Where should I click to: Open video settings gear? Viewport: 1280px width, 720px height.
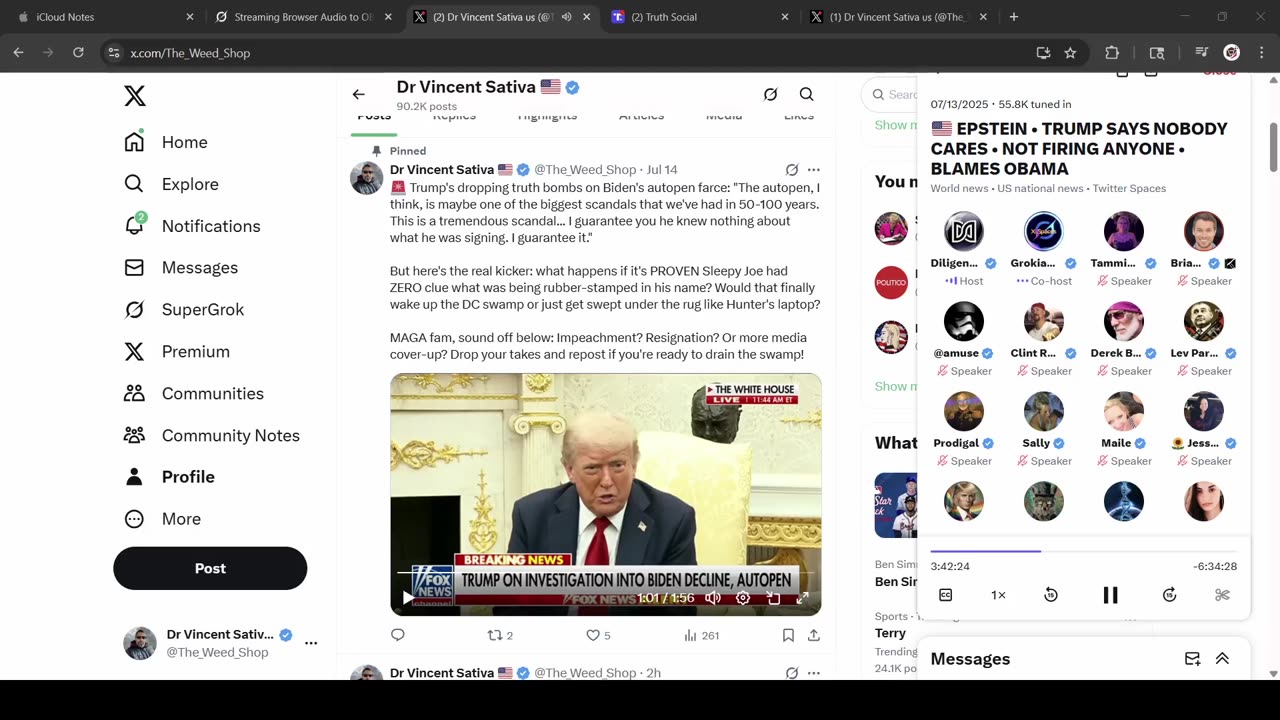coord(743,598)
